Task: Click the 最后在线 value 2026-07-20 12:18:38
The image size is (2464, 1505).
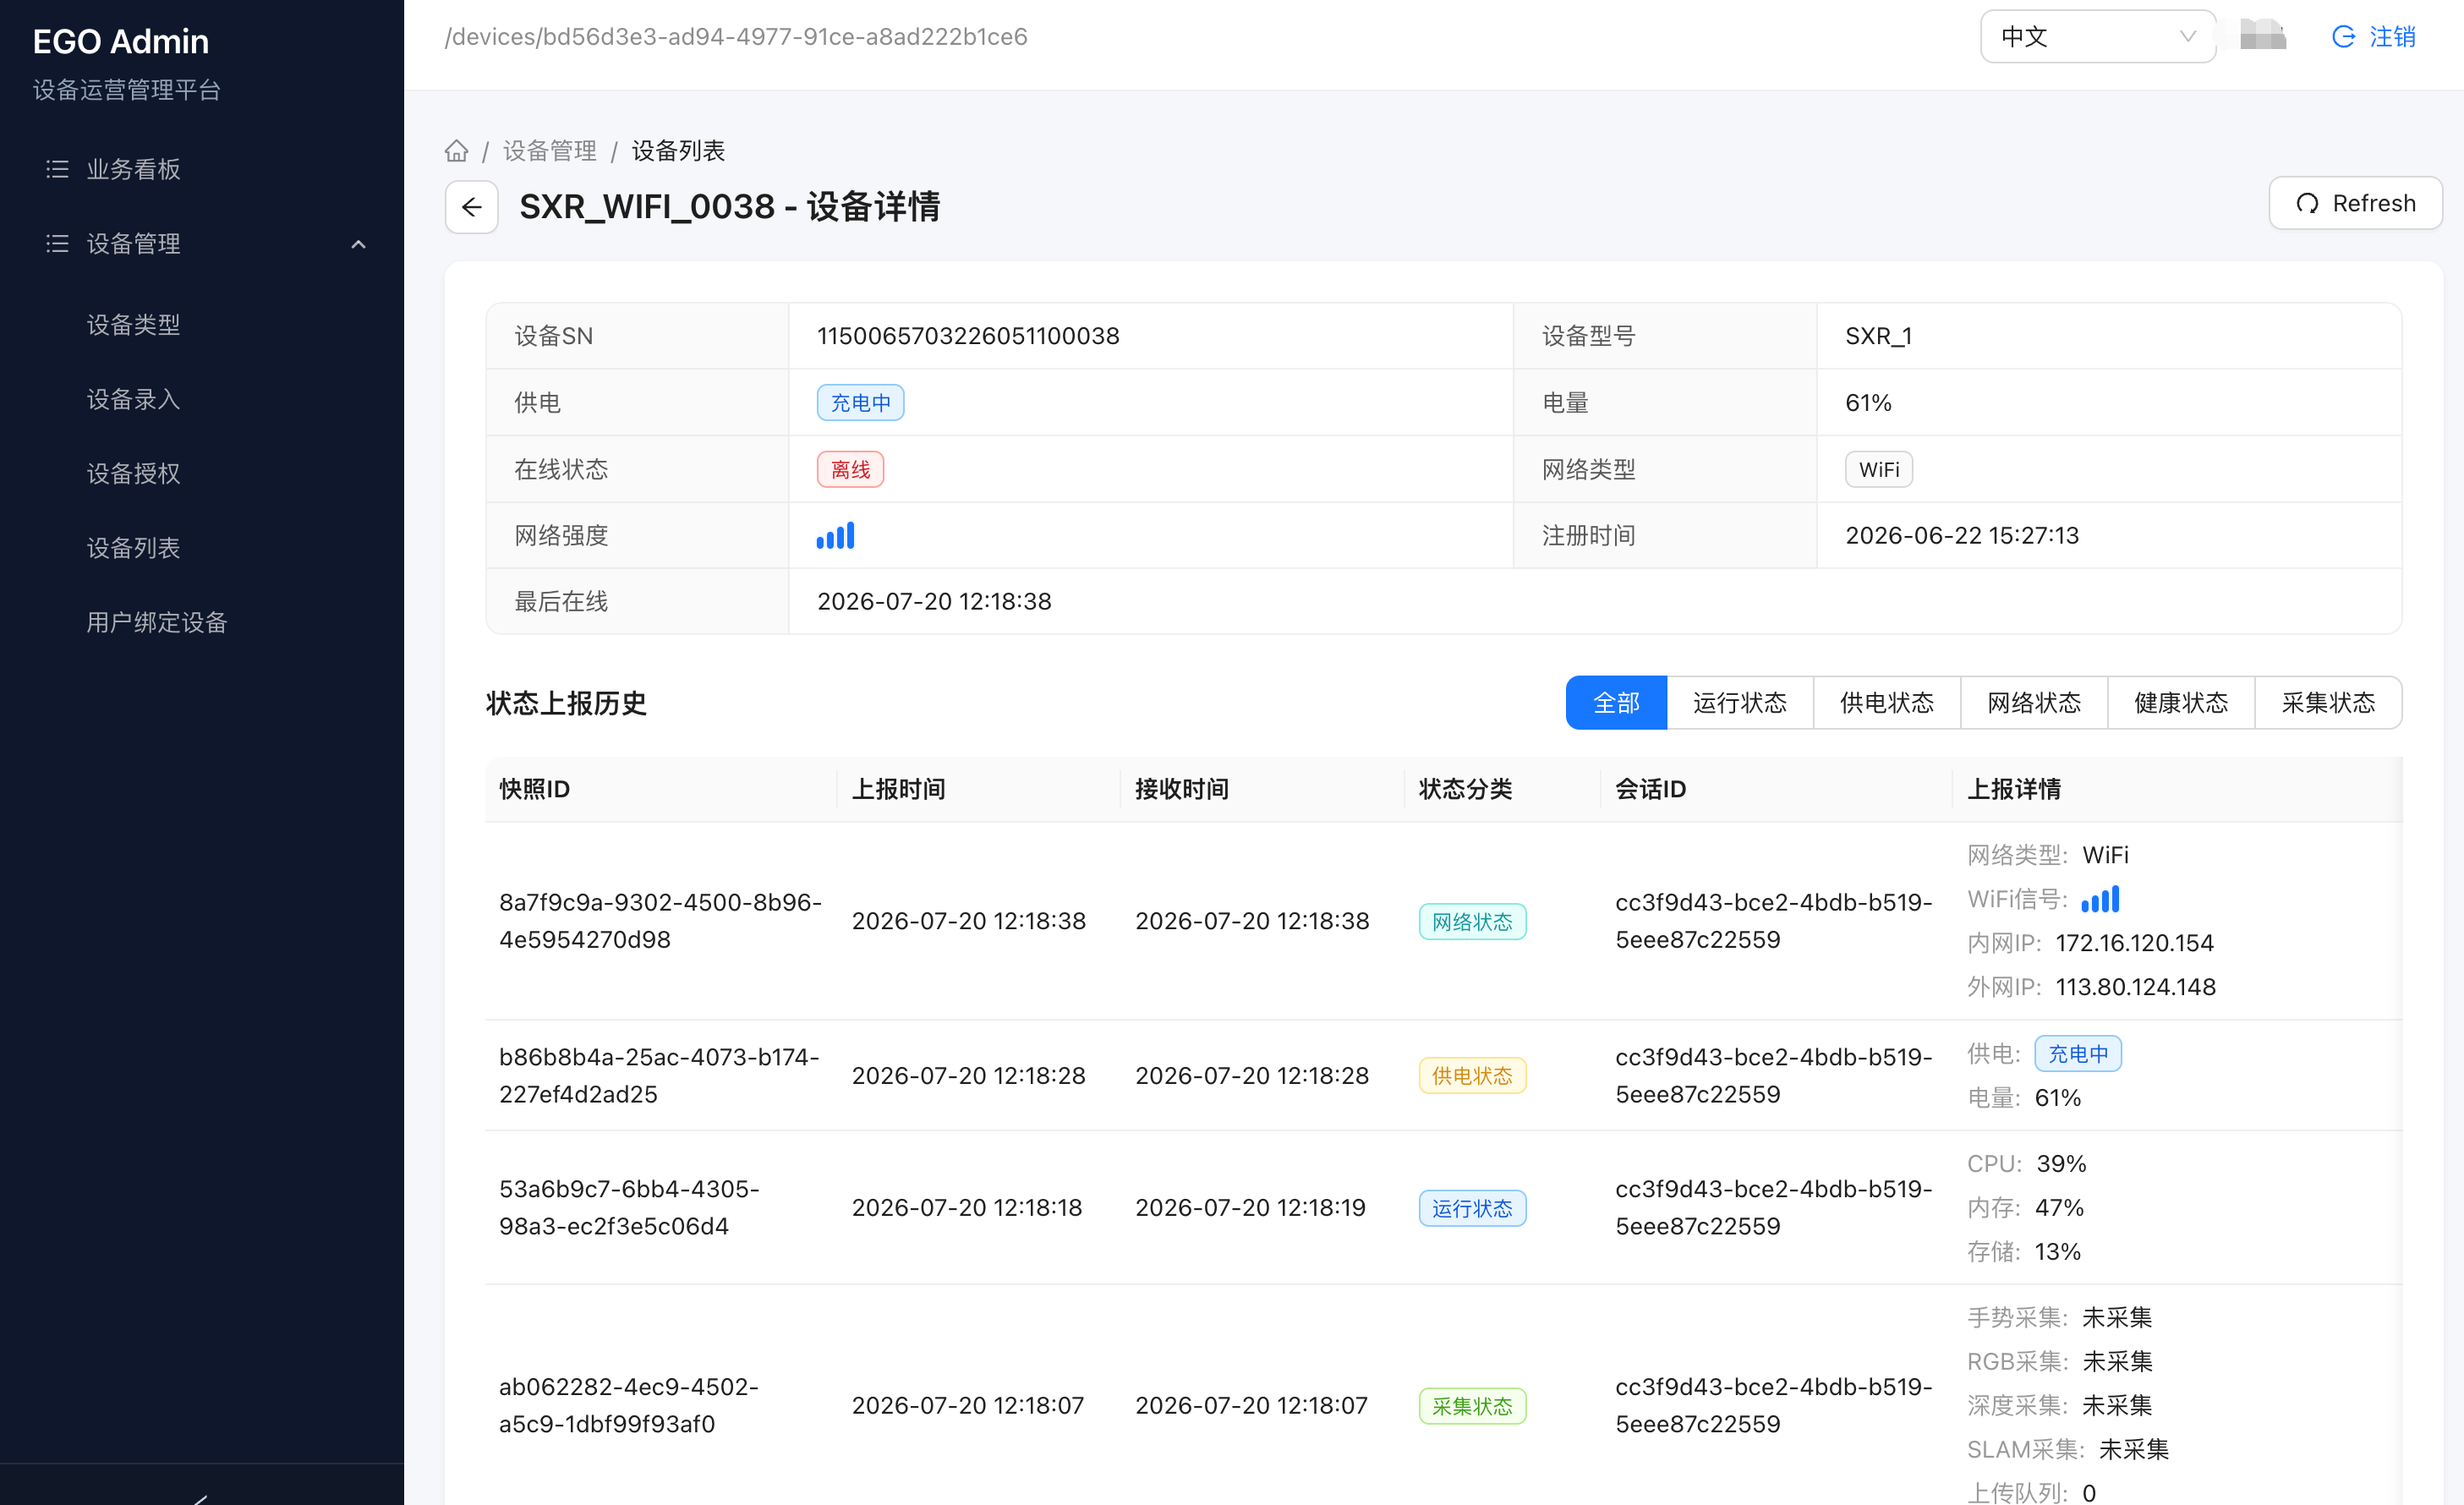Action: tap(934, 601)
